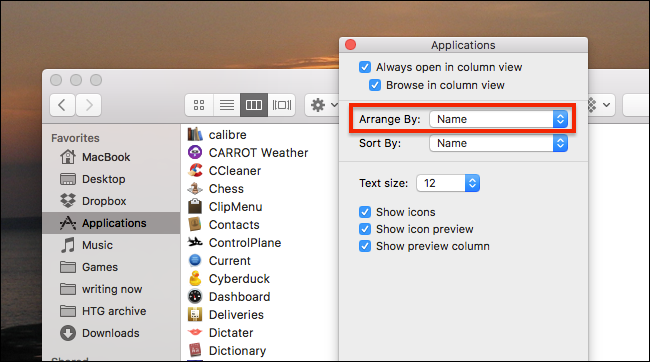Toggle Show preview column checkbox
Viewport: 650px width, 362px height.
[x=365, y=246]
